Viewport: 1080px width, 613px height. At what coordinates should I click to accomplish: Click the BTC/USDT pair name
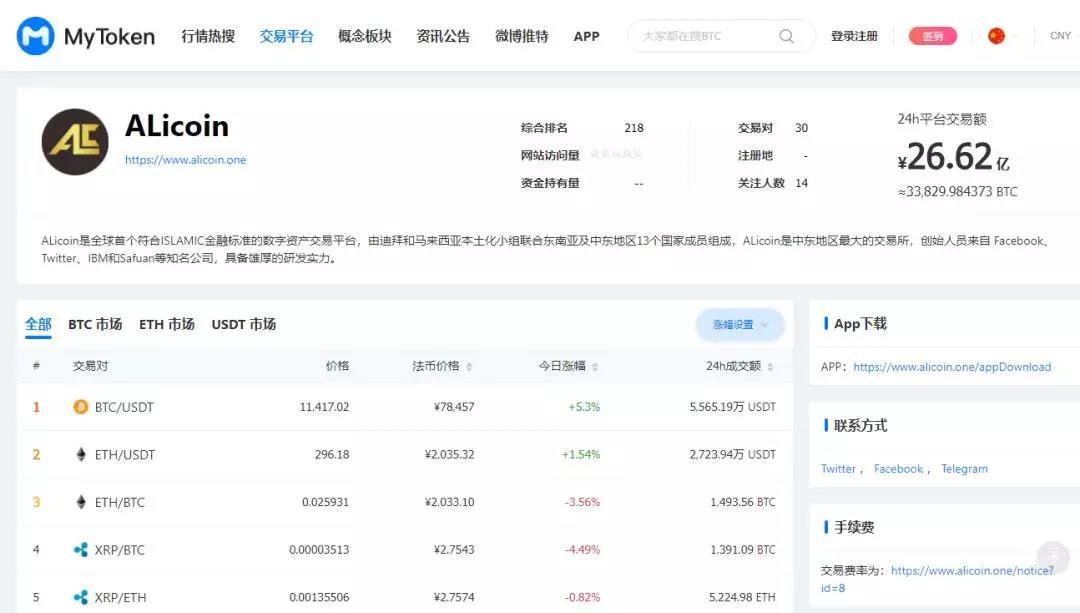point(124,407)
